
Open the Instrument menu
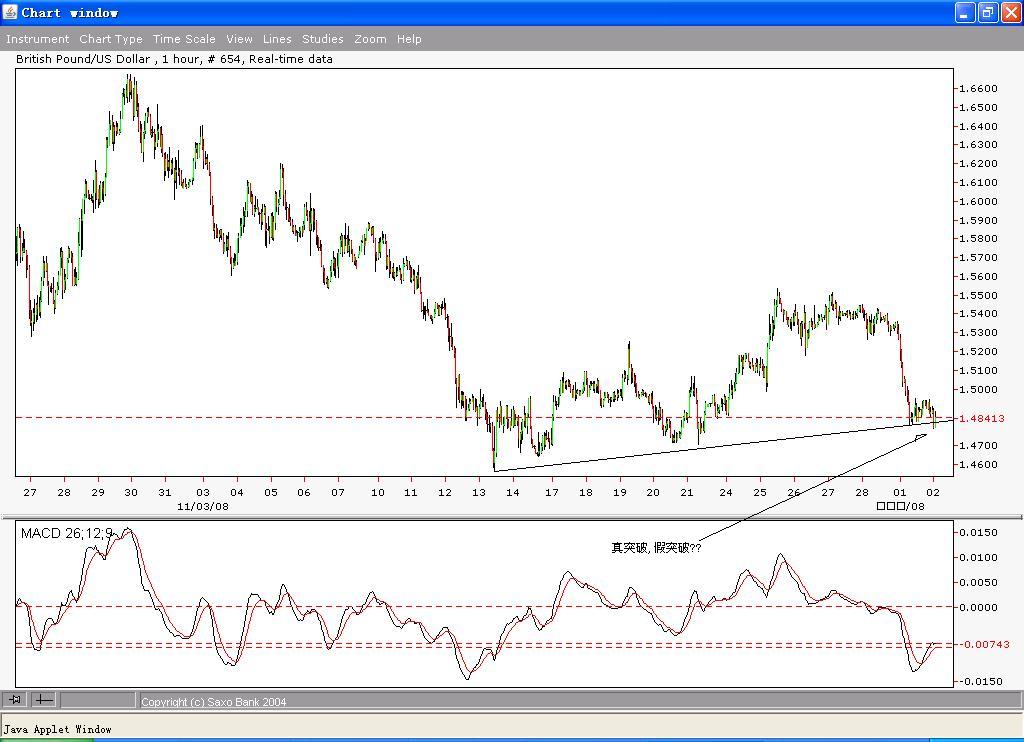coord(37,39)
